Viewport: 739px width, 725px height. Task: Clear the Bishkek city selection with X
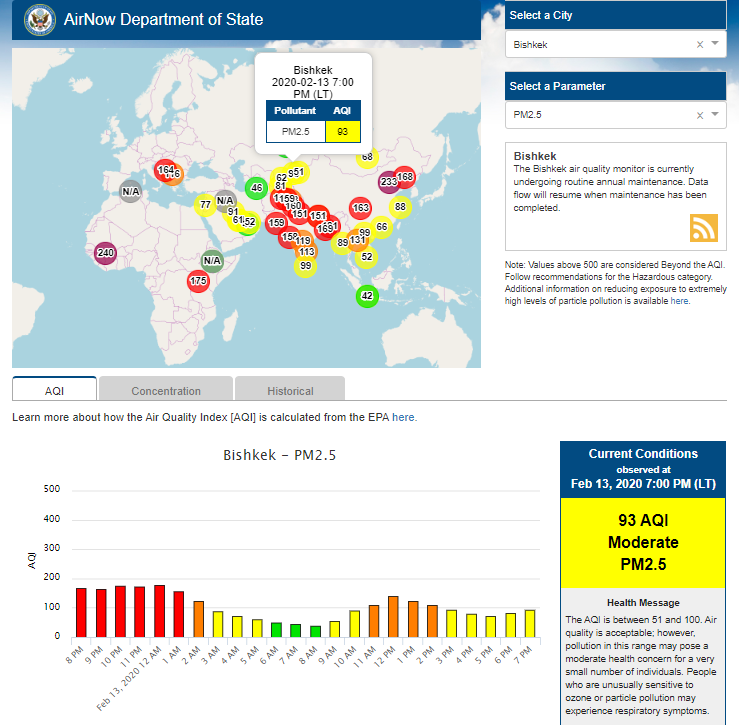click(700, 44)
